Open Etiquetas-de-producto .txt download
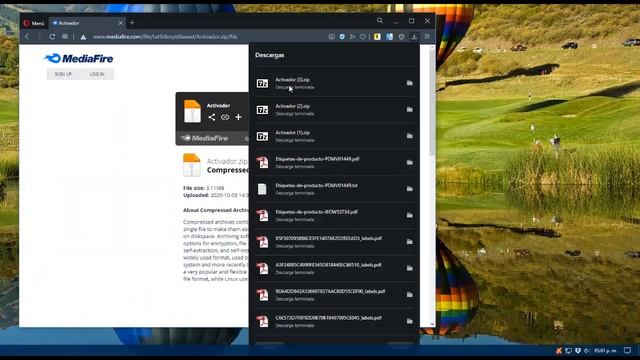Viewport: 640px width, 360px height. (334, 189)
